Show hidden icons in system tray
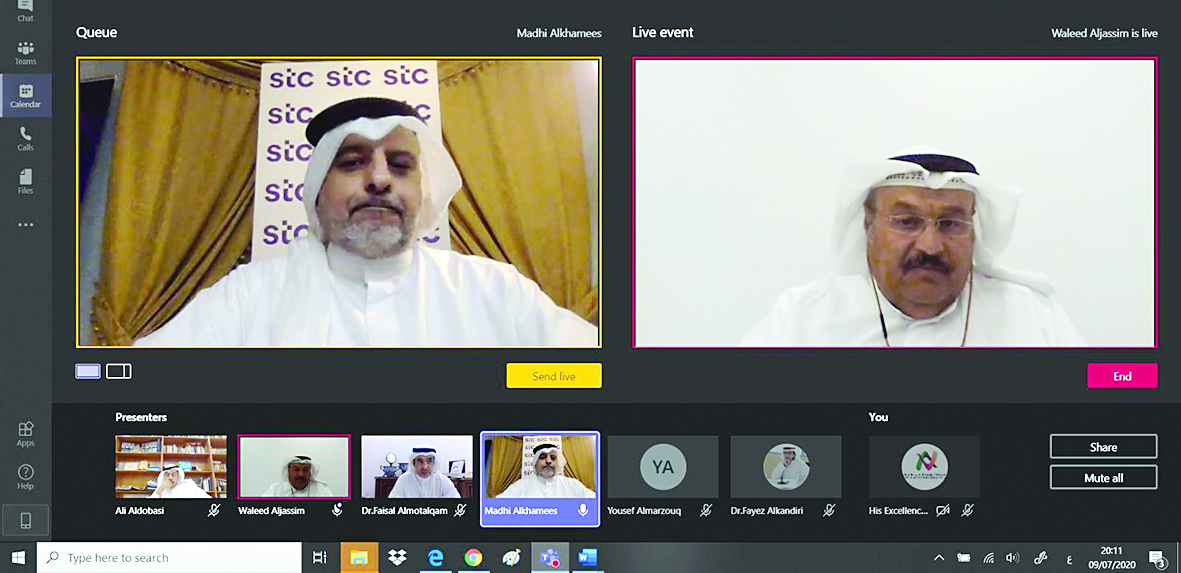The image size is (1181, 573). click(x=938, y=558)
